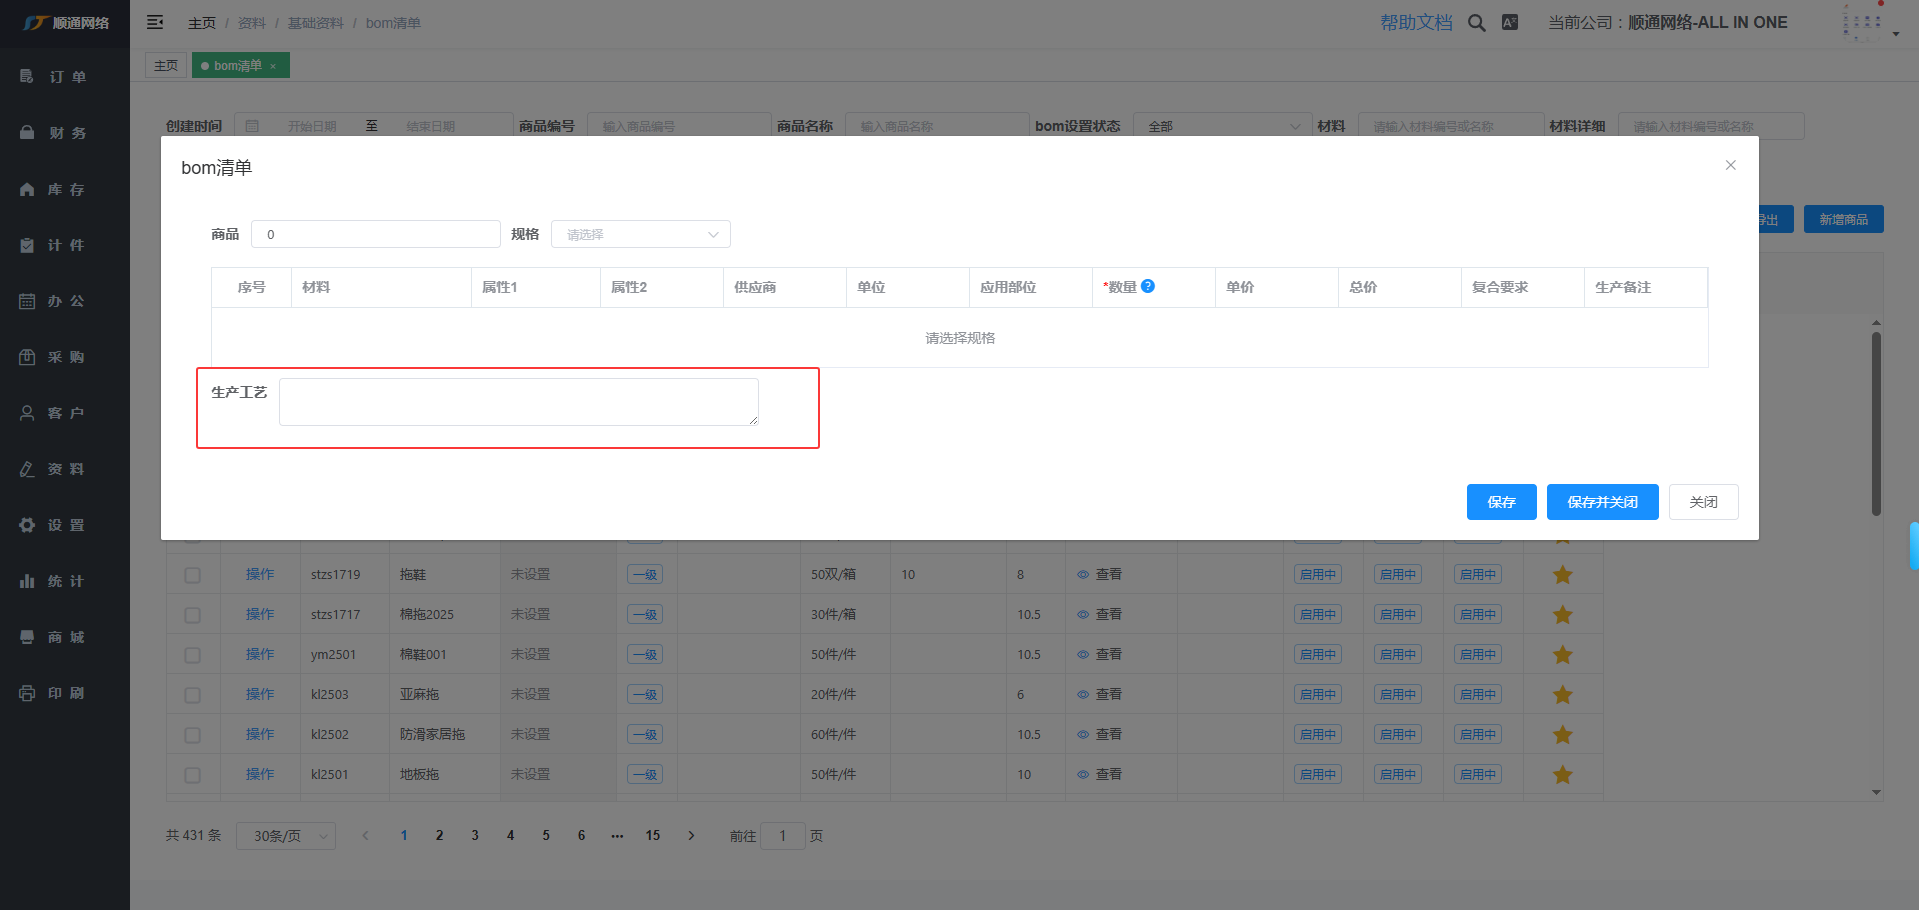Open the 订单 sidebar menu
The width and height of the screenshot is (1919, 910).
[65, 77]
